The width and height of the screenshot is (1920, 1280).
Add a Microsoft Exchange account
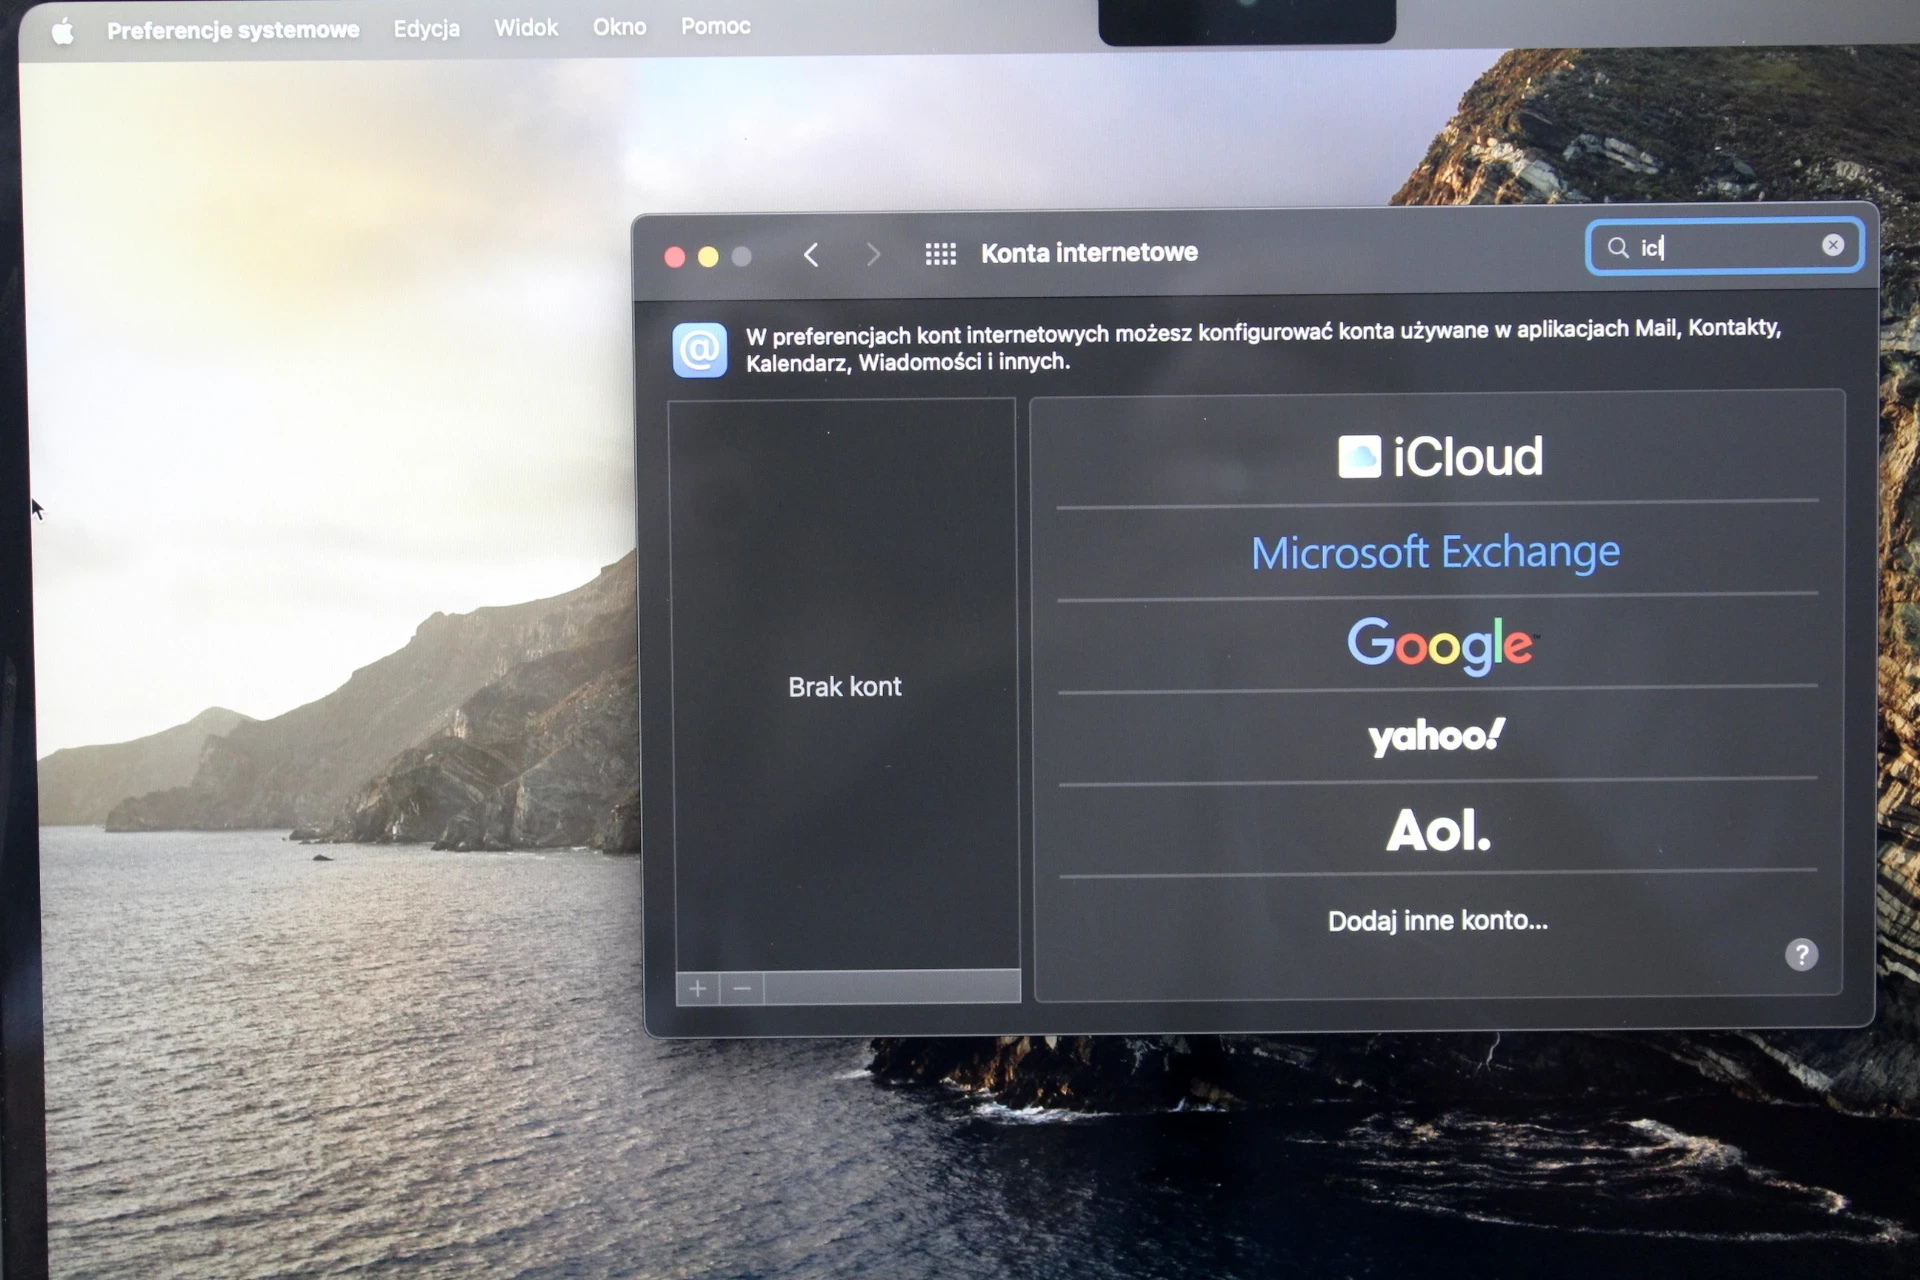[1436, 552]
